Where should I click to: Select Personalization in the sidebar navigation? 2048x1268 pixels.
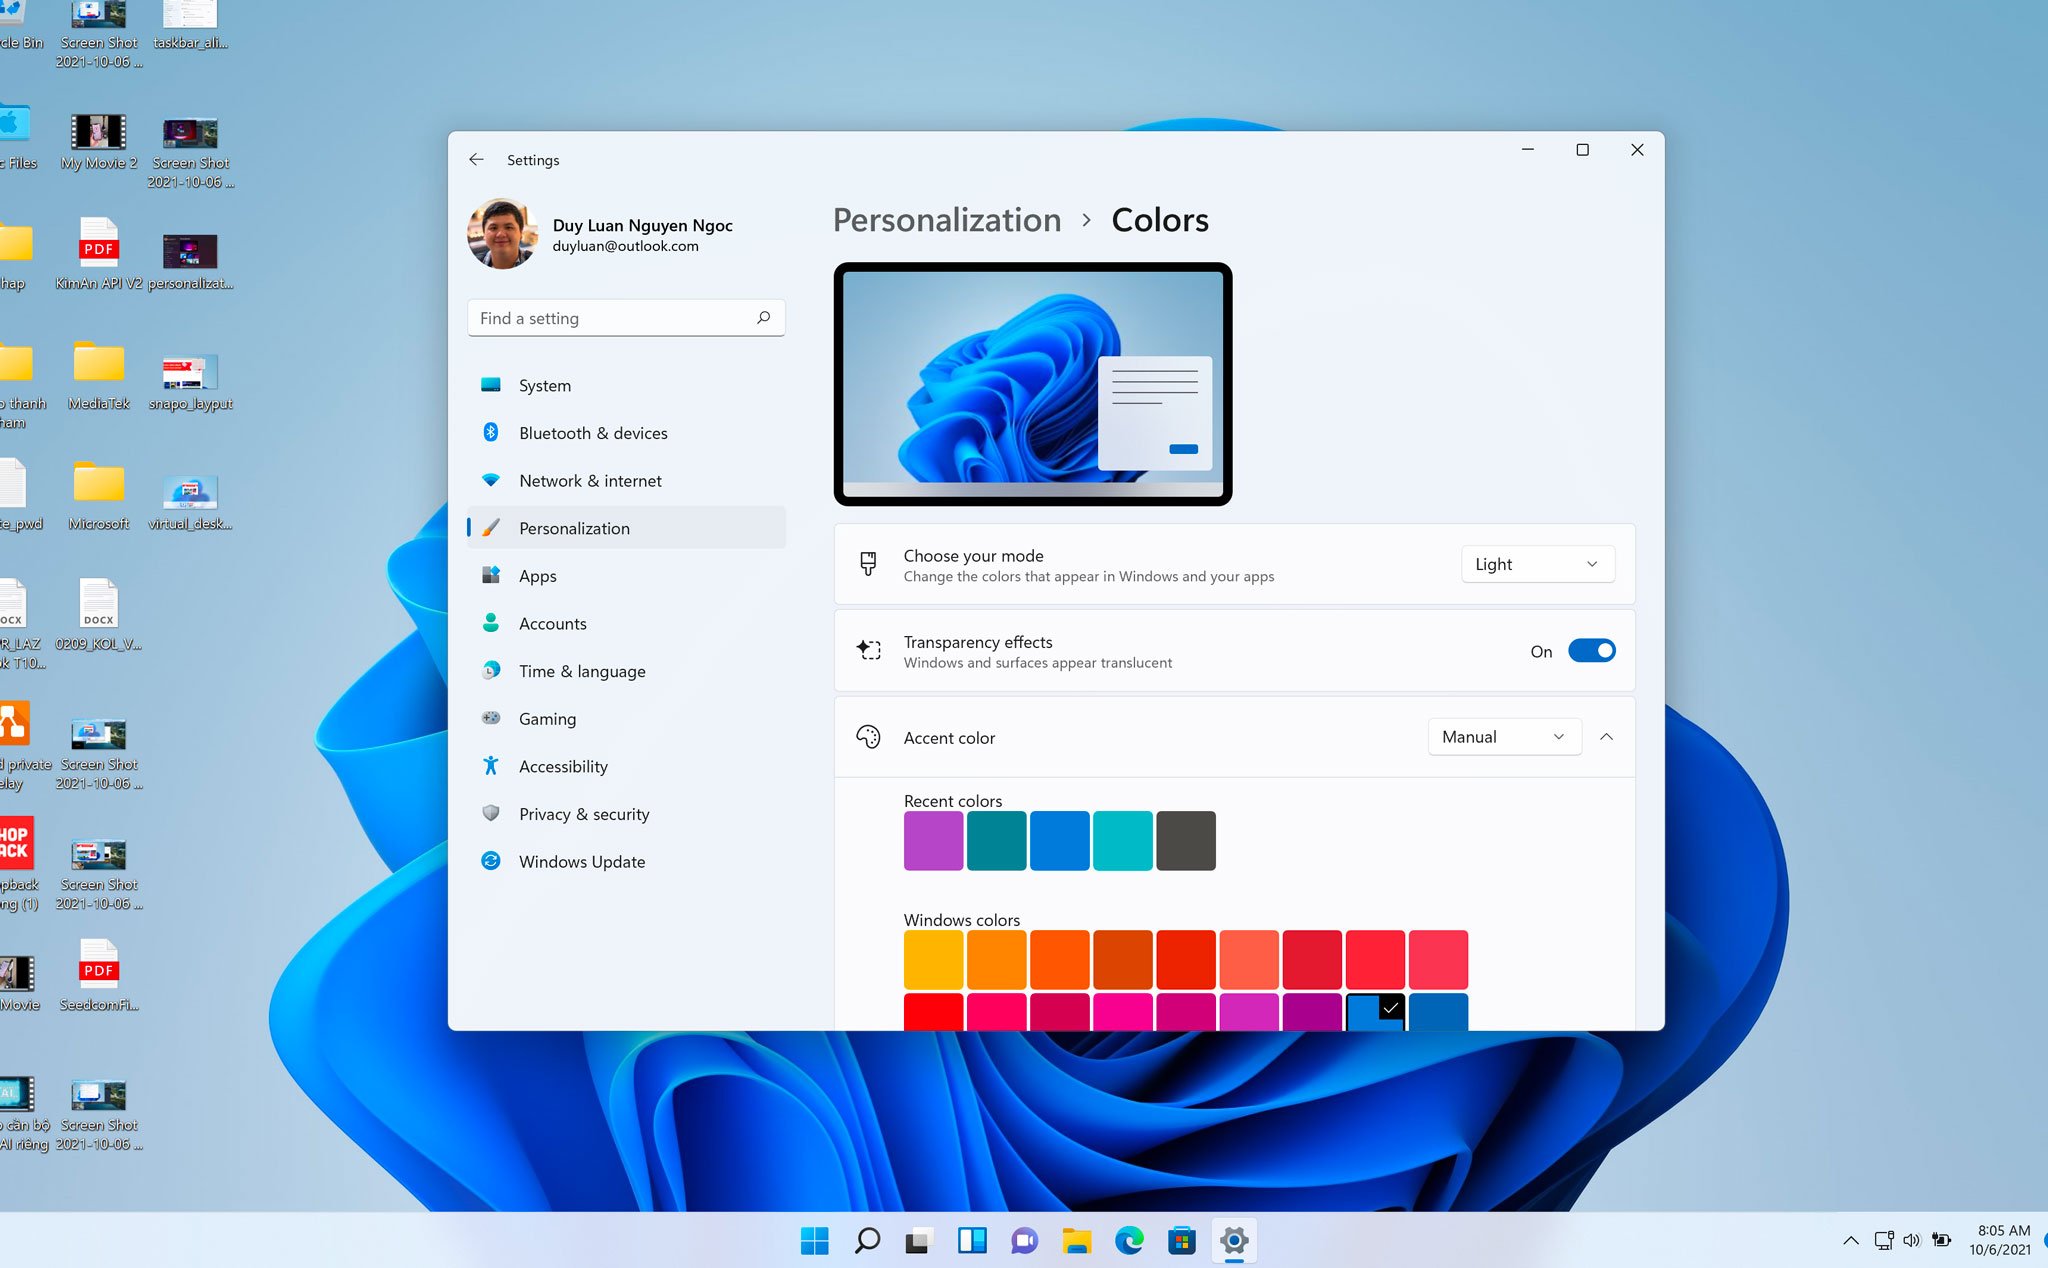click(x=574, y=527)
